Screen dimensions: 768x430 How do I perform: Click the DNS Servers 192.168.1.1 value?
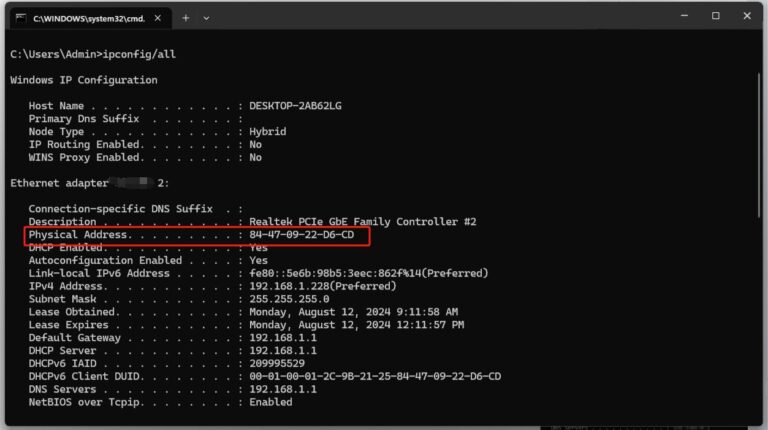(283, 389)
